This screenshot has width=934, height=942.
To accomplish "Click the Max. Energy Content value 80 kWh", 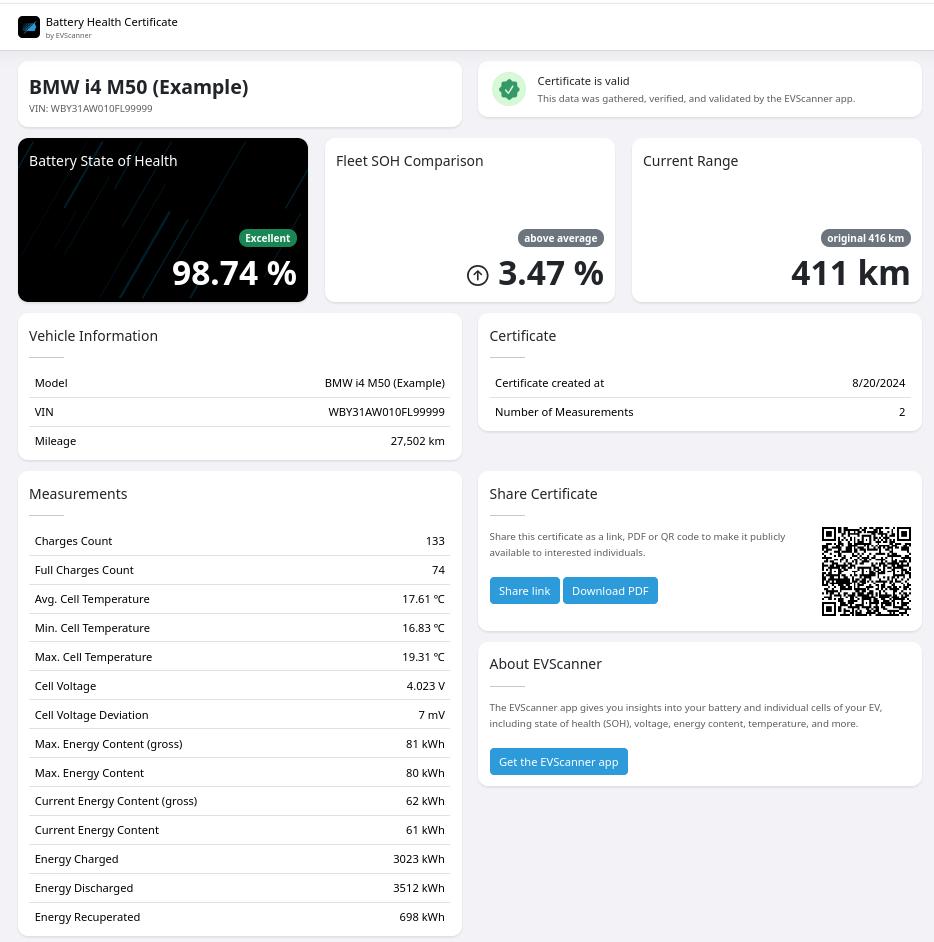I will click(x=425, y=773).
